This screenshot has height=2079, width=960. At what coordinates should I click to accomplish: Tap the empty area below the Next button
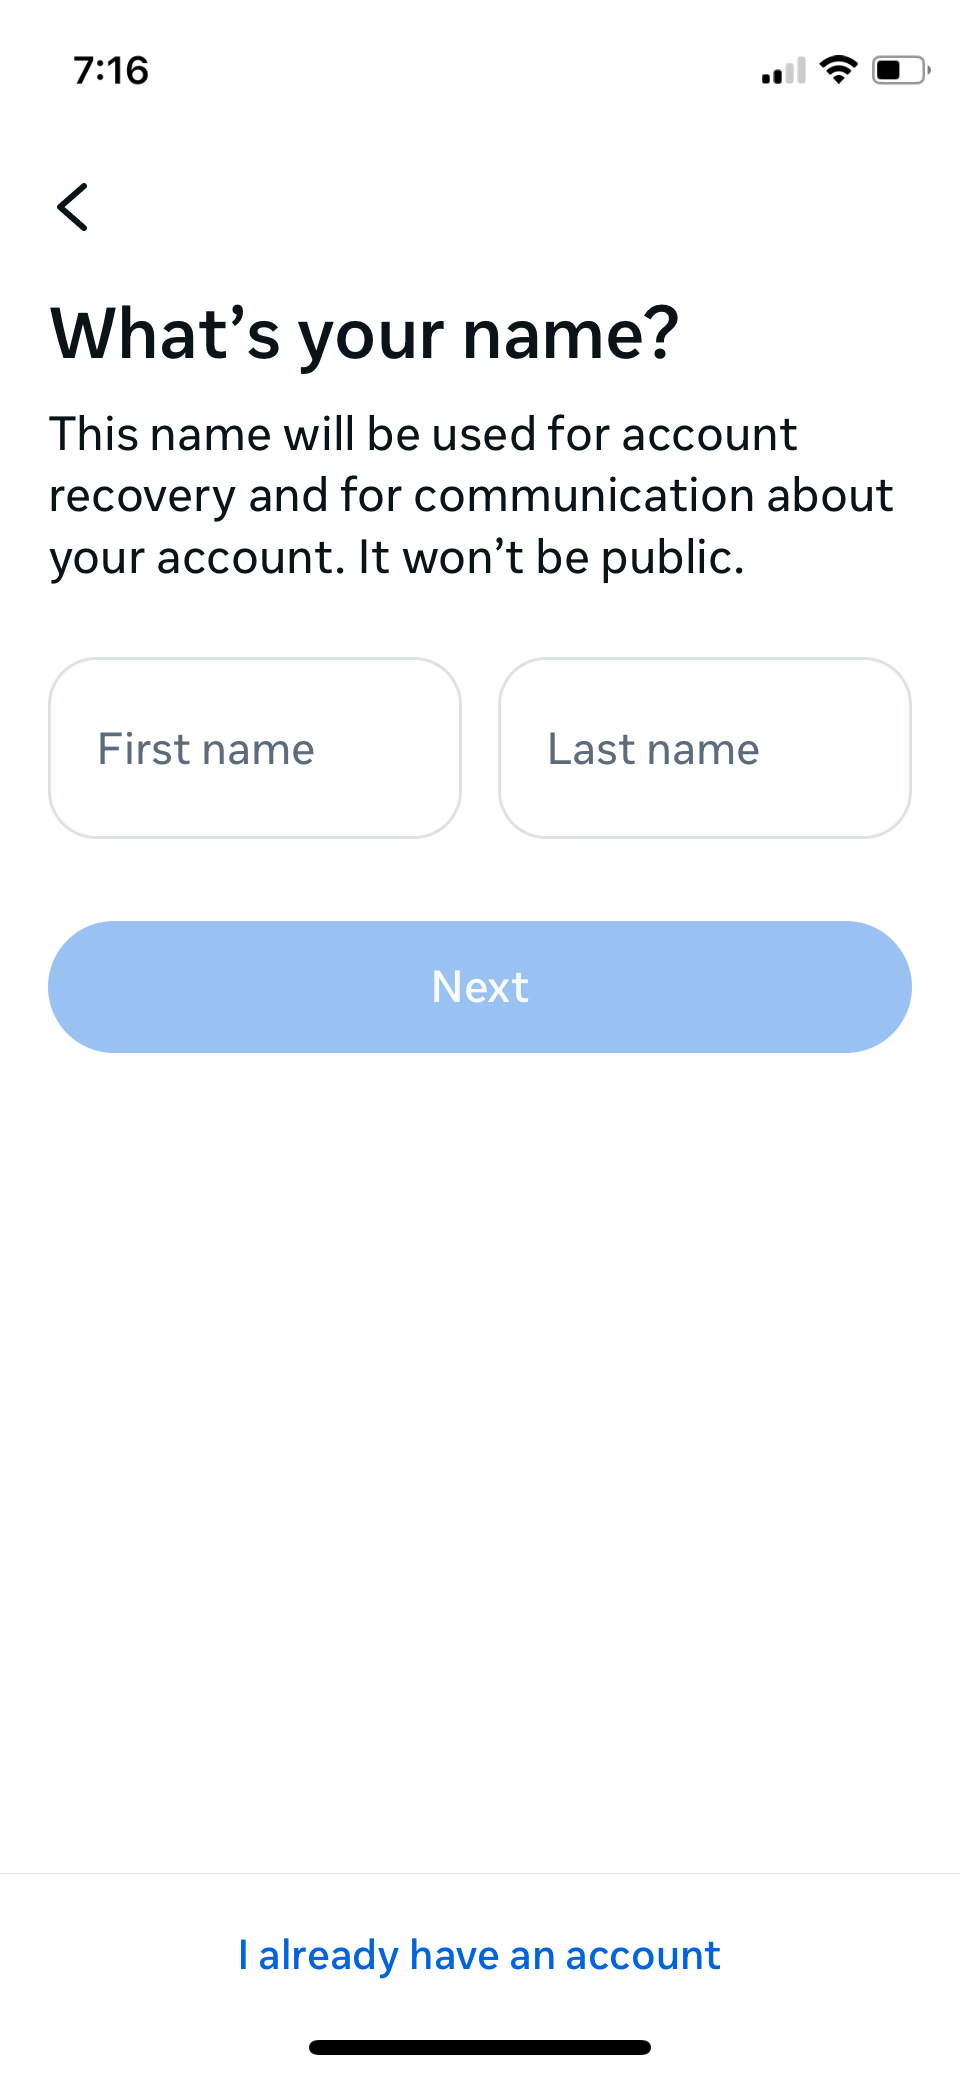coord(480,1460)
